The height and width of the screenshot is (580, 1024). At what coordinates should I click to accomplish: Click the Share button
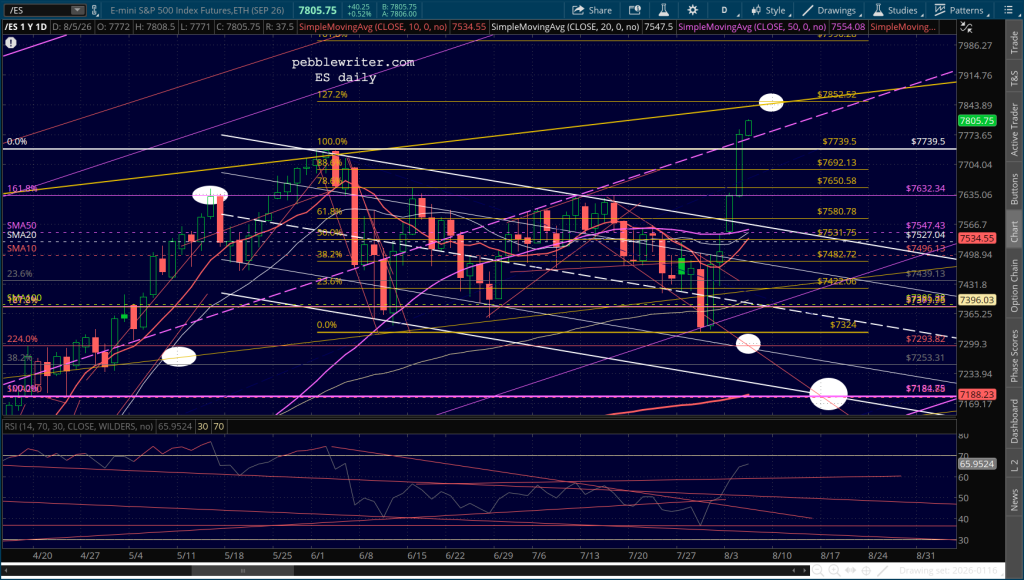tap(592, 10)
